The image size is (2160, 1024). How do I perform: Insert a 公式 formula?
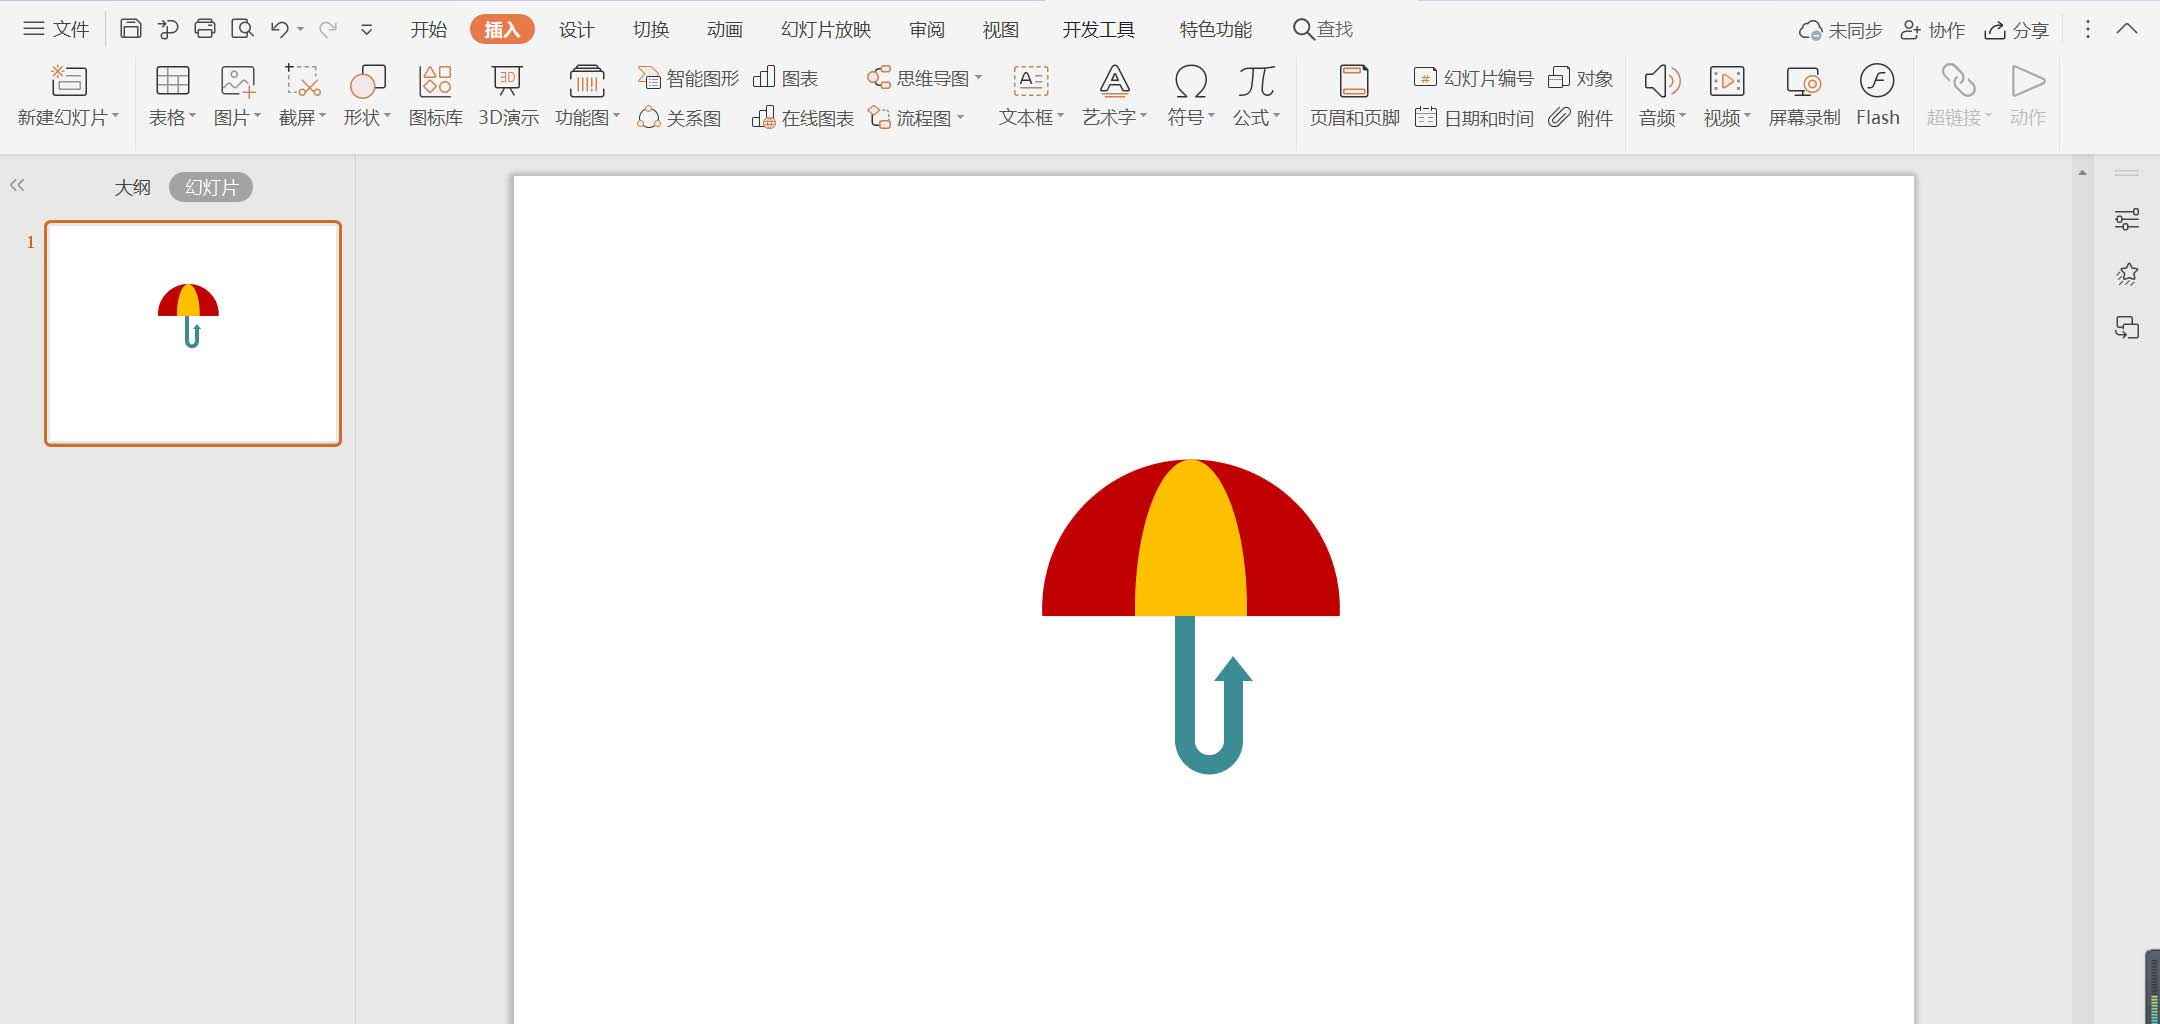click(1255, 95)
